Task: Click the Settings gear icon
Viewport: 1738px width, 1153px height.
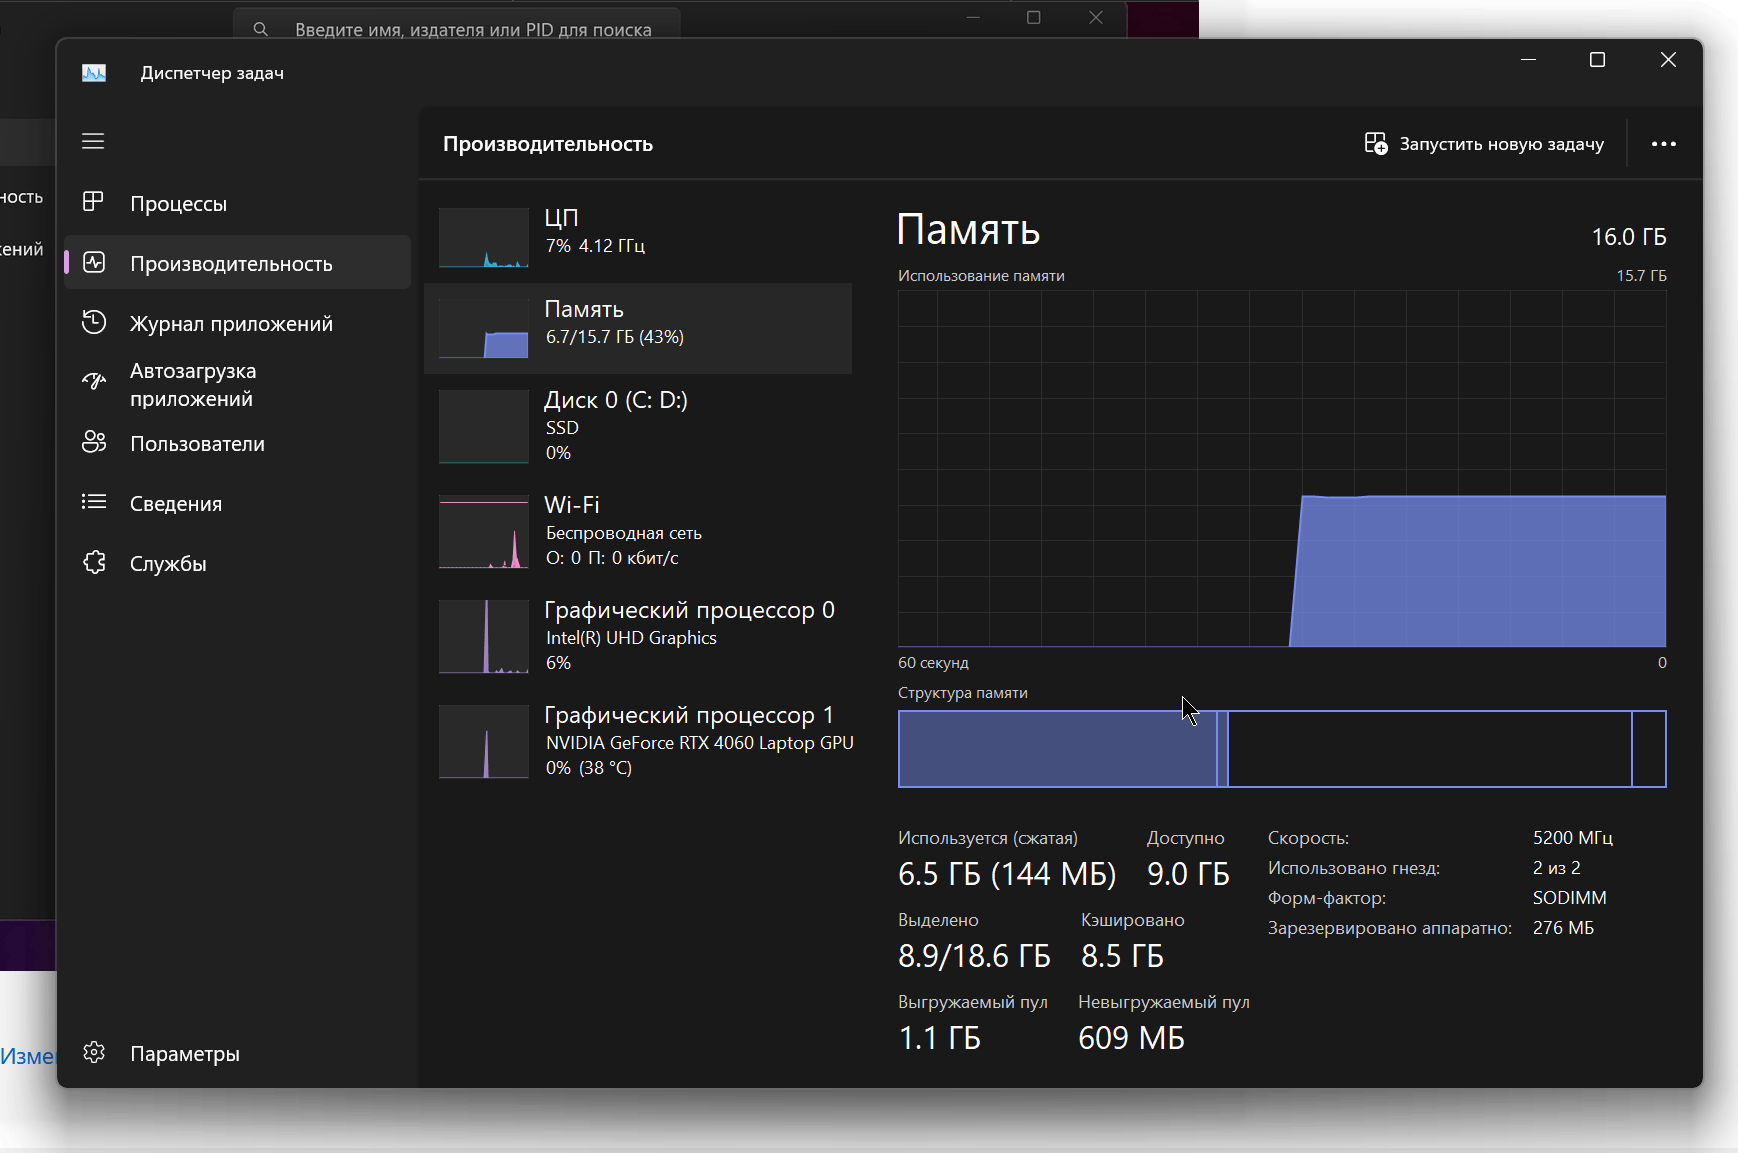Action: pos(94,1052)
